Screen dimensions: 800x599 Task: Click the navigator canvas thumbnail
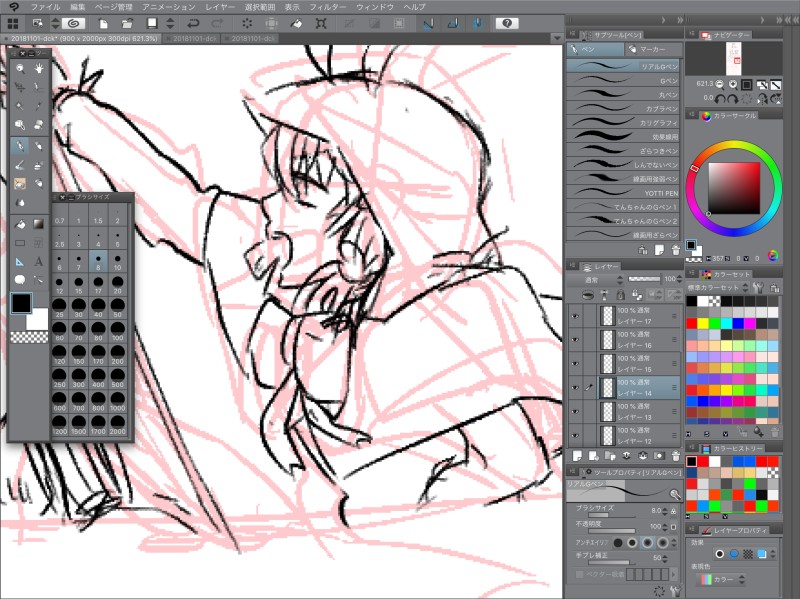[x=733, y=59]
